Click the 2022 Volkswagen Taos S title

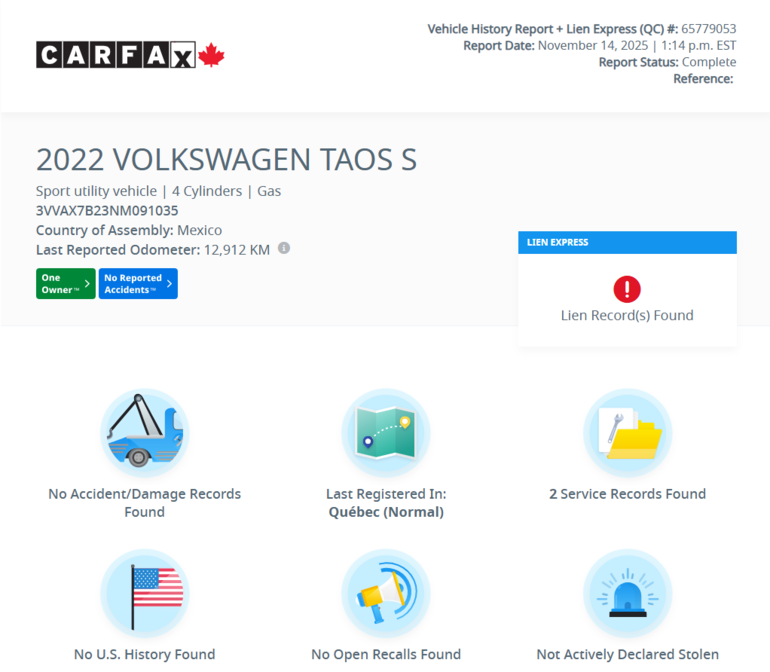pyautogui.click(x=226, y=160)
